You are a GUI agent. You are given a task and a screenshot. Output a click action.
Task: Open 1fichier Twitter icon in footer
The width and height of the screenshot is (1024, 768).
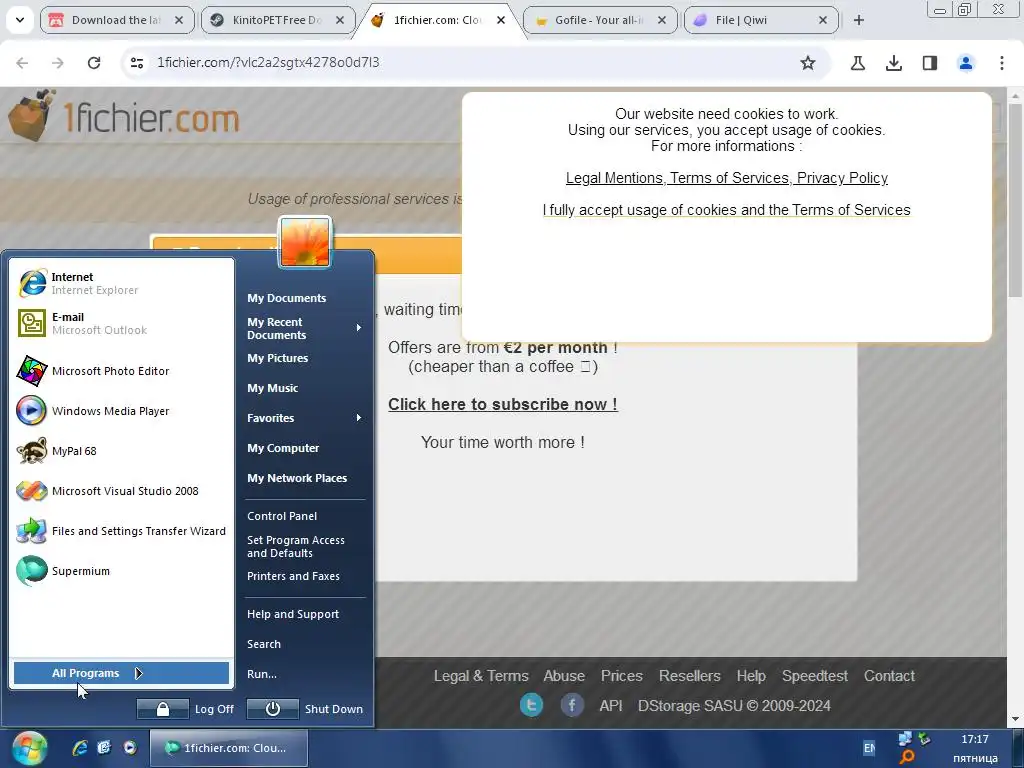531,705
